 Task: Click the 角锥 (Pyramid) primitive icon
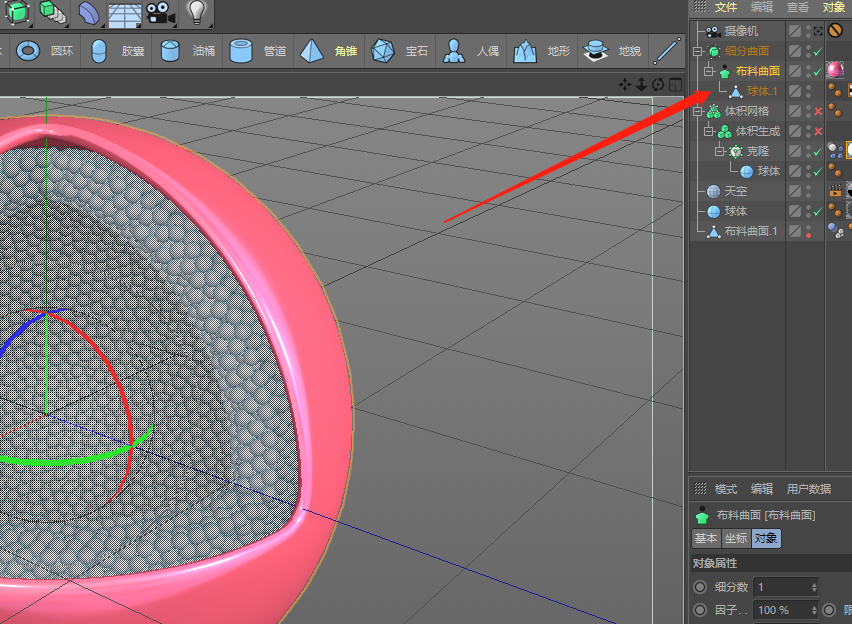[312, 51]
